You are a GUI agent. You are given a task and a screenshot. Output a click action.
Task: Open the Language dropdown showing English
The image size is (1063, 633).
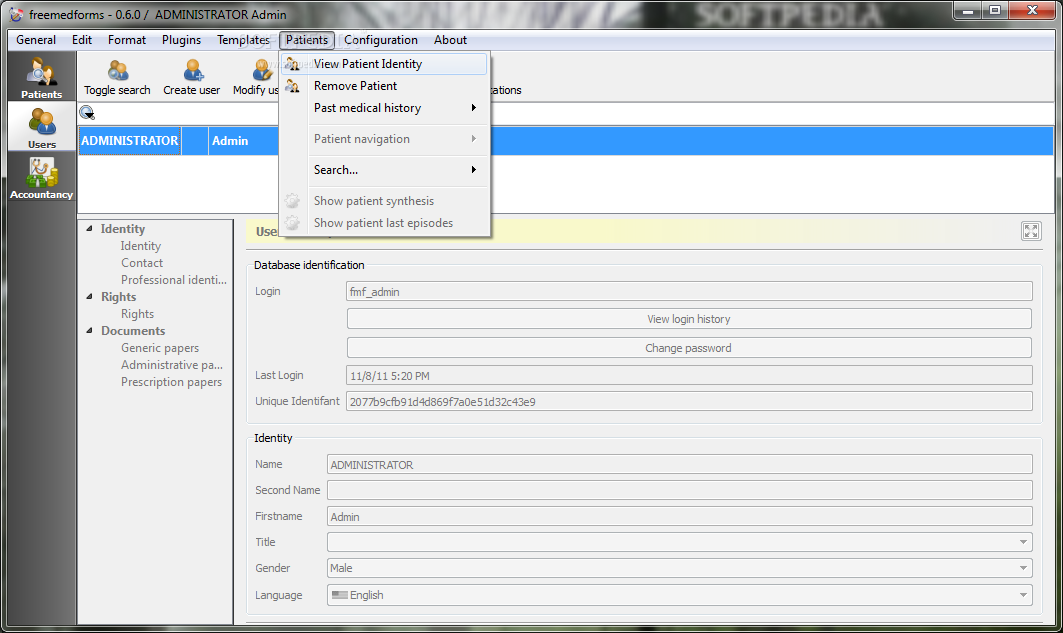coord(679,595)
